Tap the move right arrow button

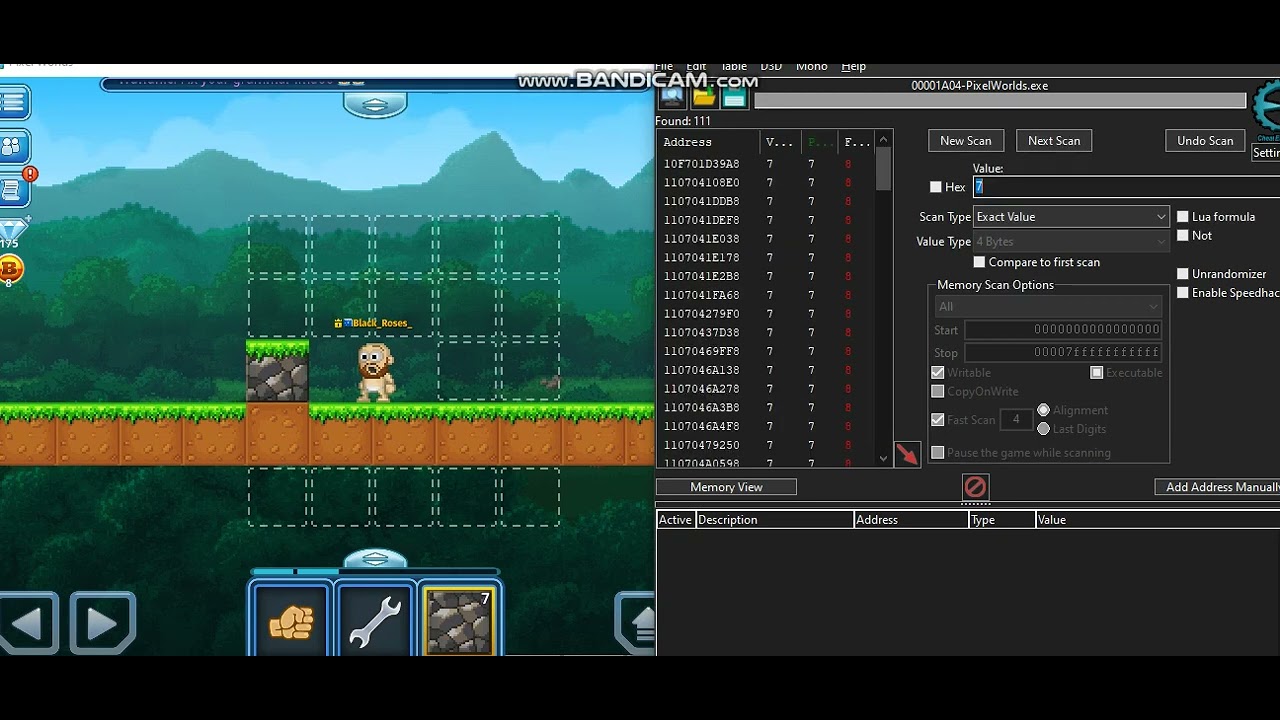102,624
